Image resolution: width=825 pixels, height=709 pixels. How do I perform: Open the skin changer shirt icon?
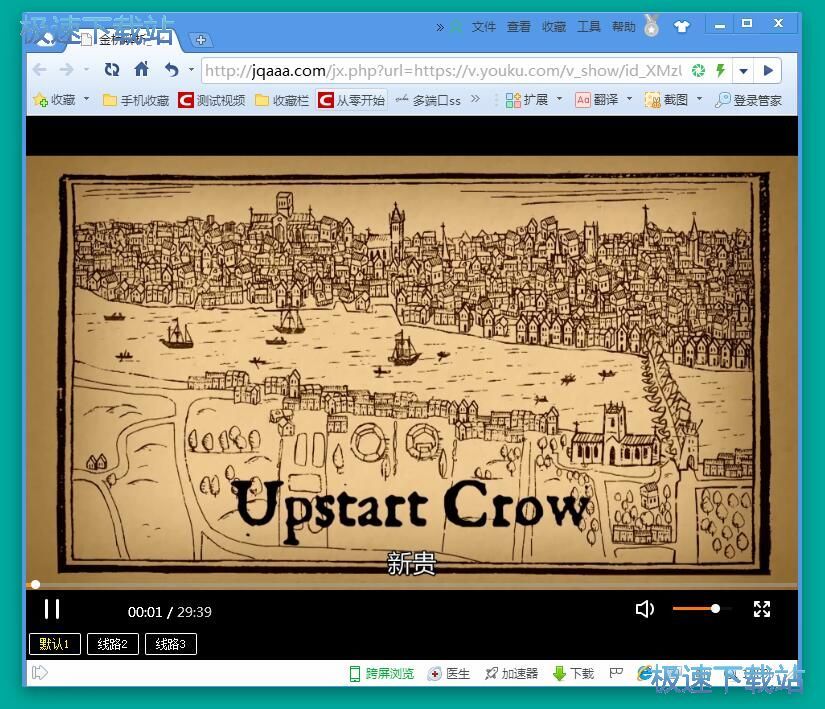682,26
